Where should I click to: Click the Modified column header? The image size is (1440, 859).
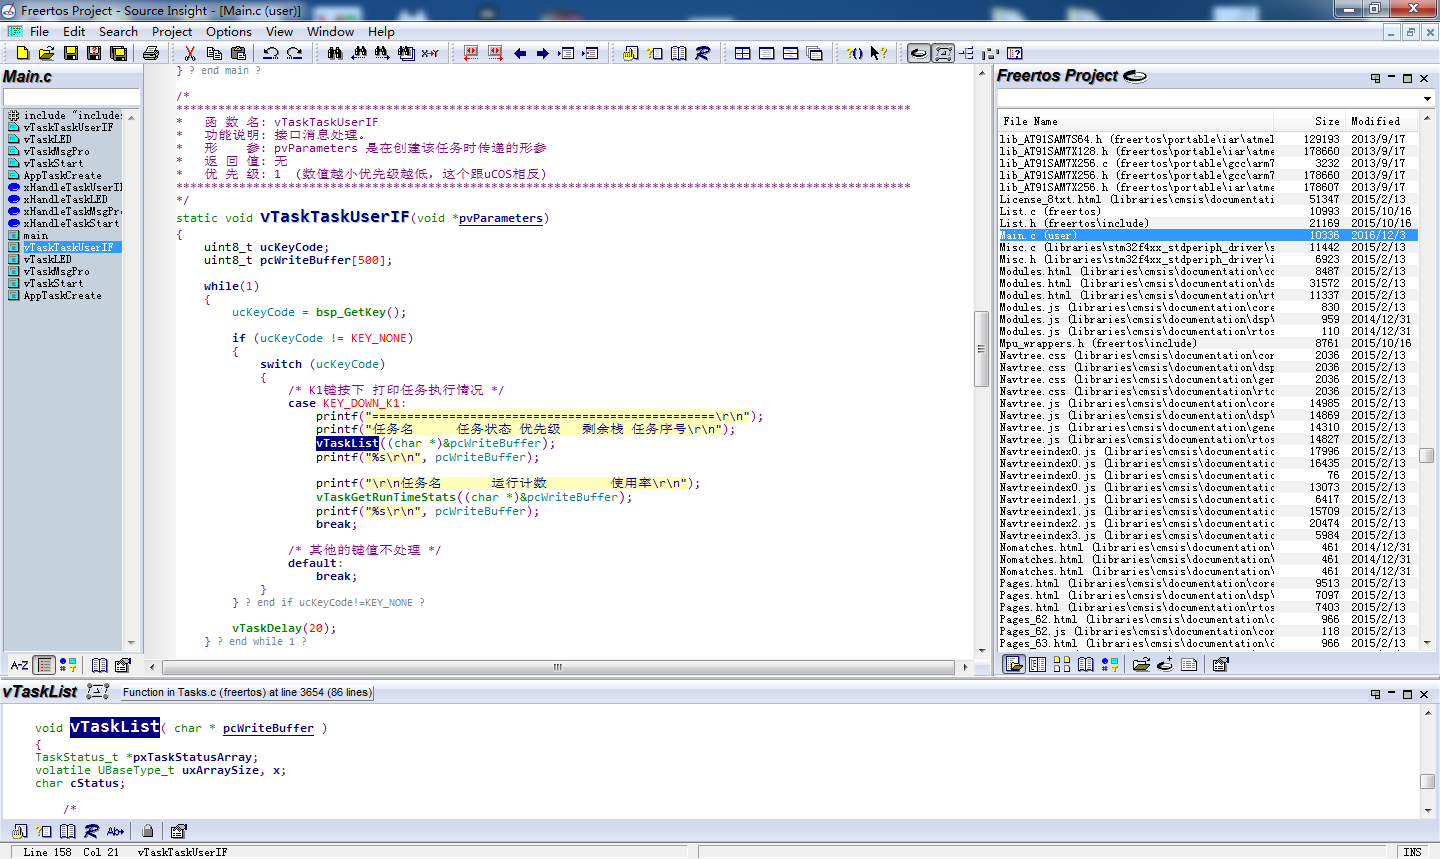pyautogui.click(x=1382, y=121)
